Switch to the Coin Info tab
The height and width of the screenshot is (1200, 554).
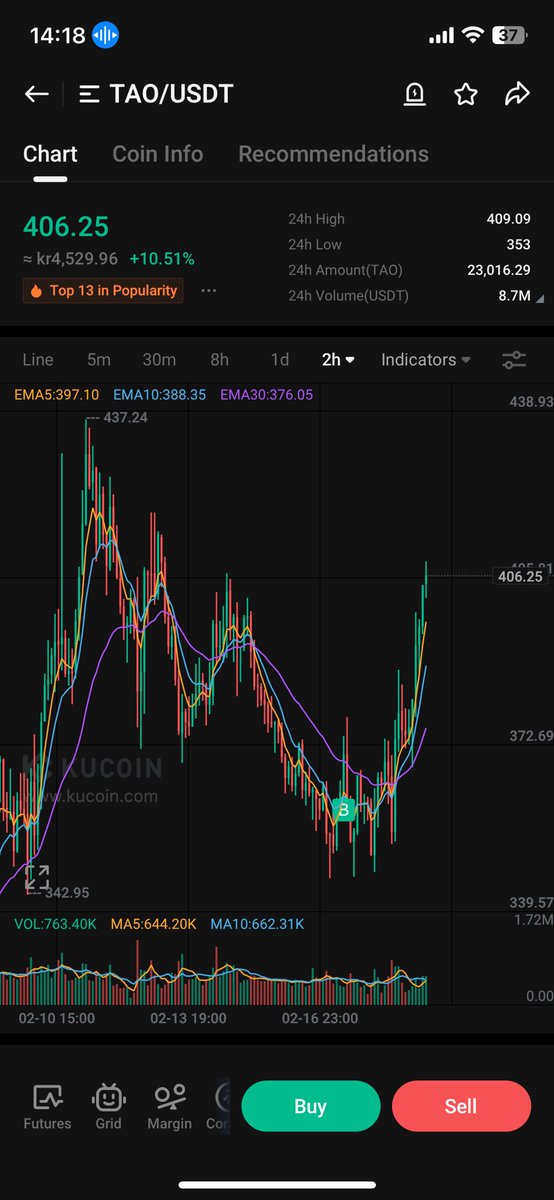pos(157,154)
